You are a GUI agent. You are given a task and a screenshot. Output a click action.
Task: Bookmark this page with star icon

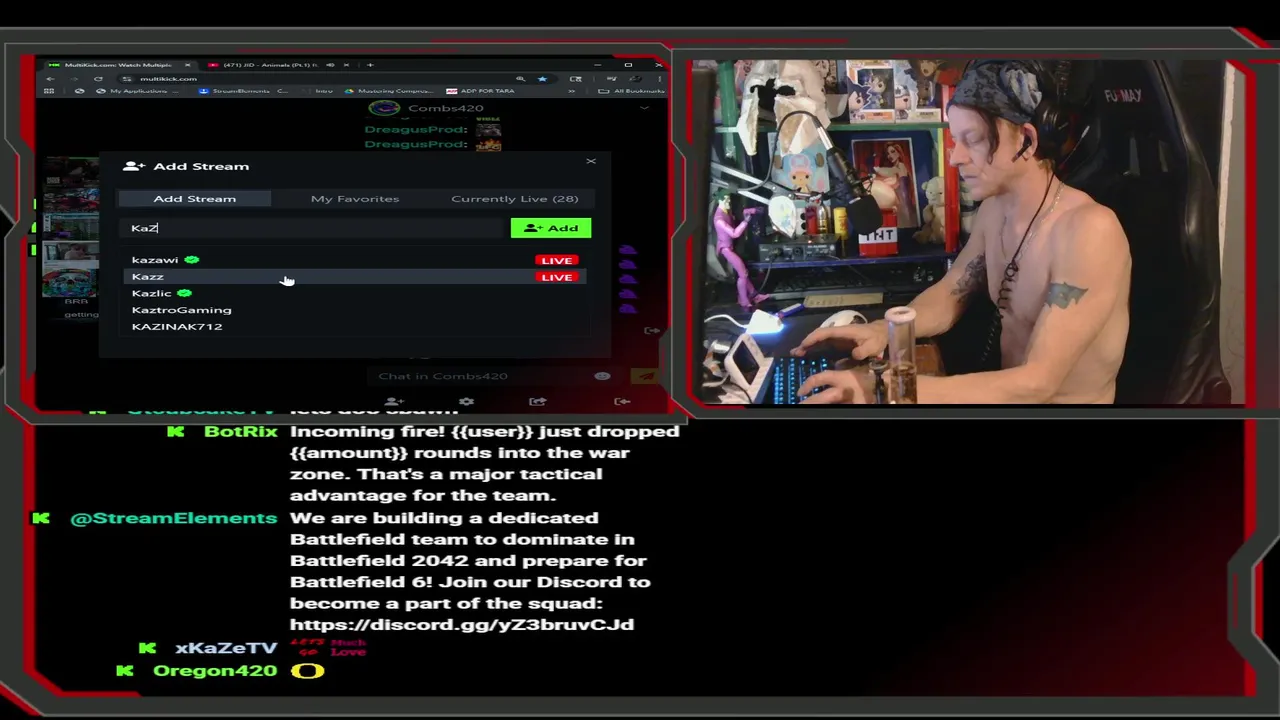point(542,78)
